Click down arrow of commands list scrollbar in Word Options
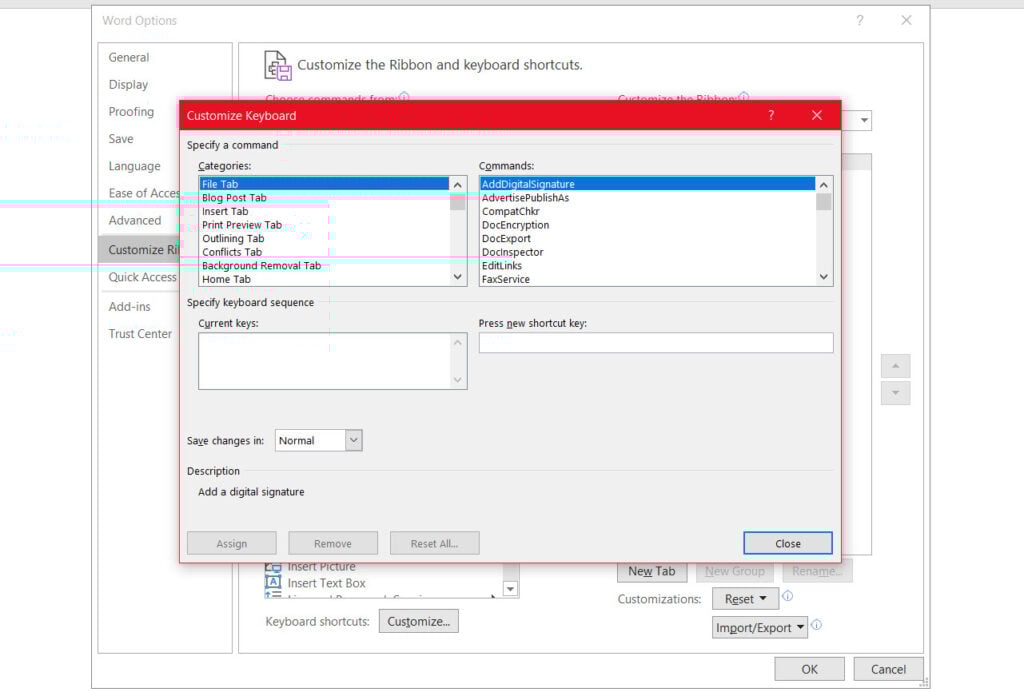 click(x=511, y=589)
